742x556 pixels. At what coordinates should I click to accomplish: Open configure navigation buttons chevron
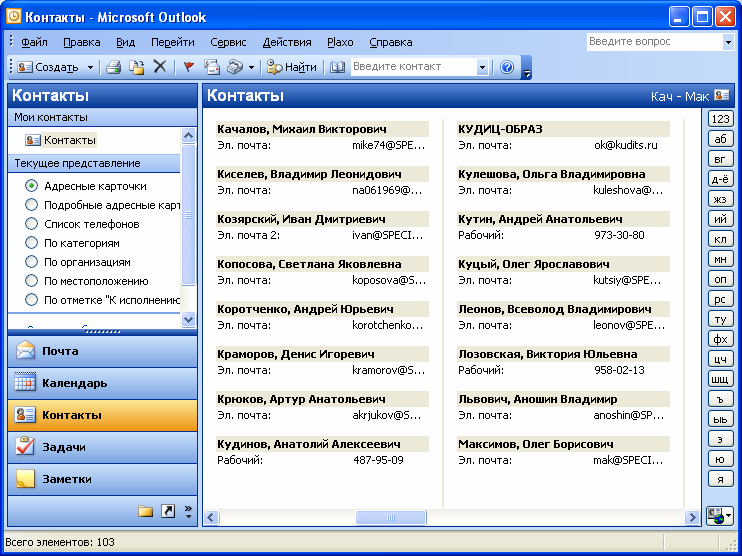tap(188, 511)
